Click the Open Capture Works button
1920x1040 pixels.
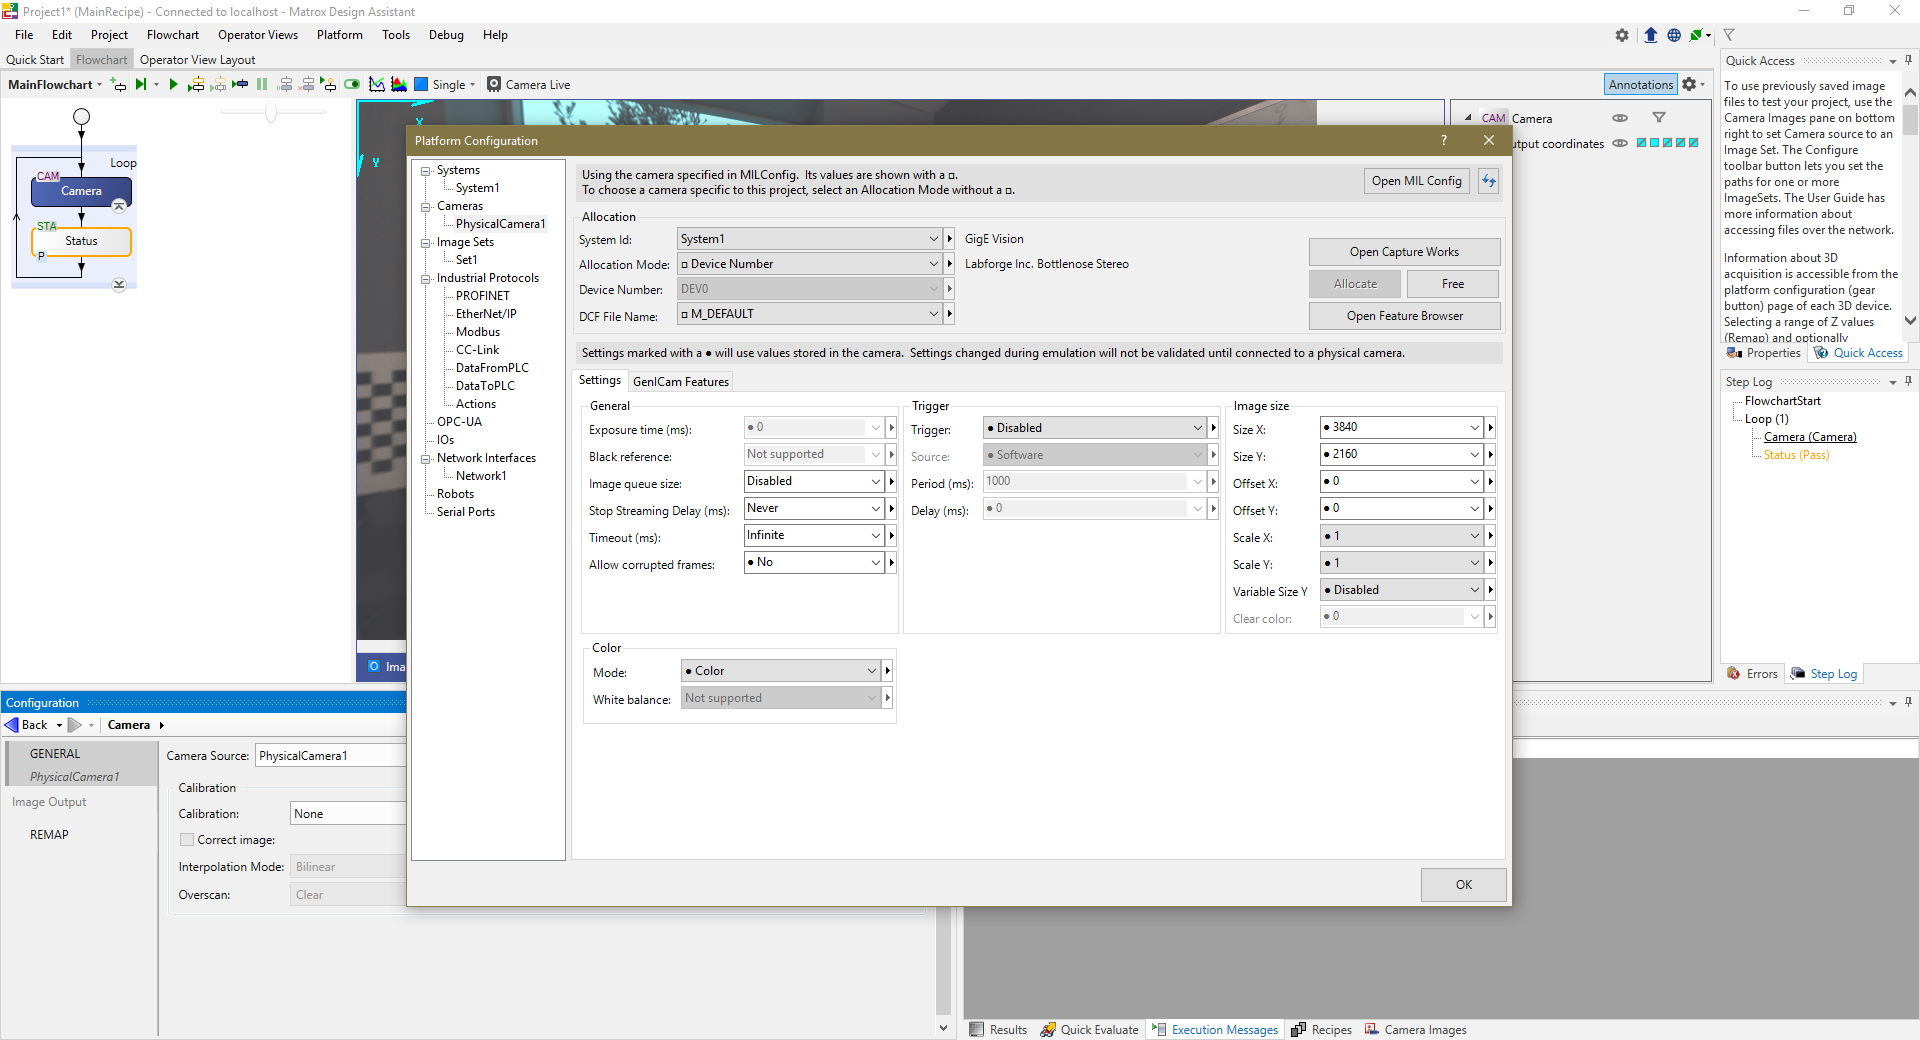coord(1403,252)
